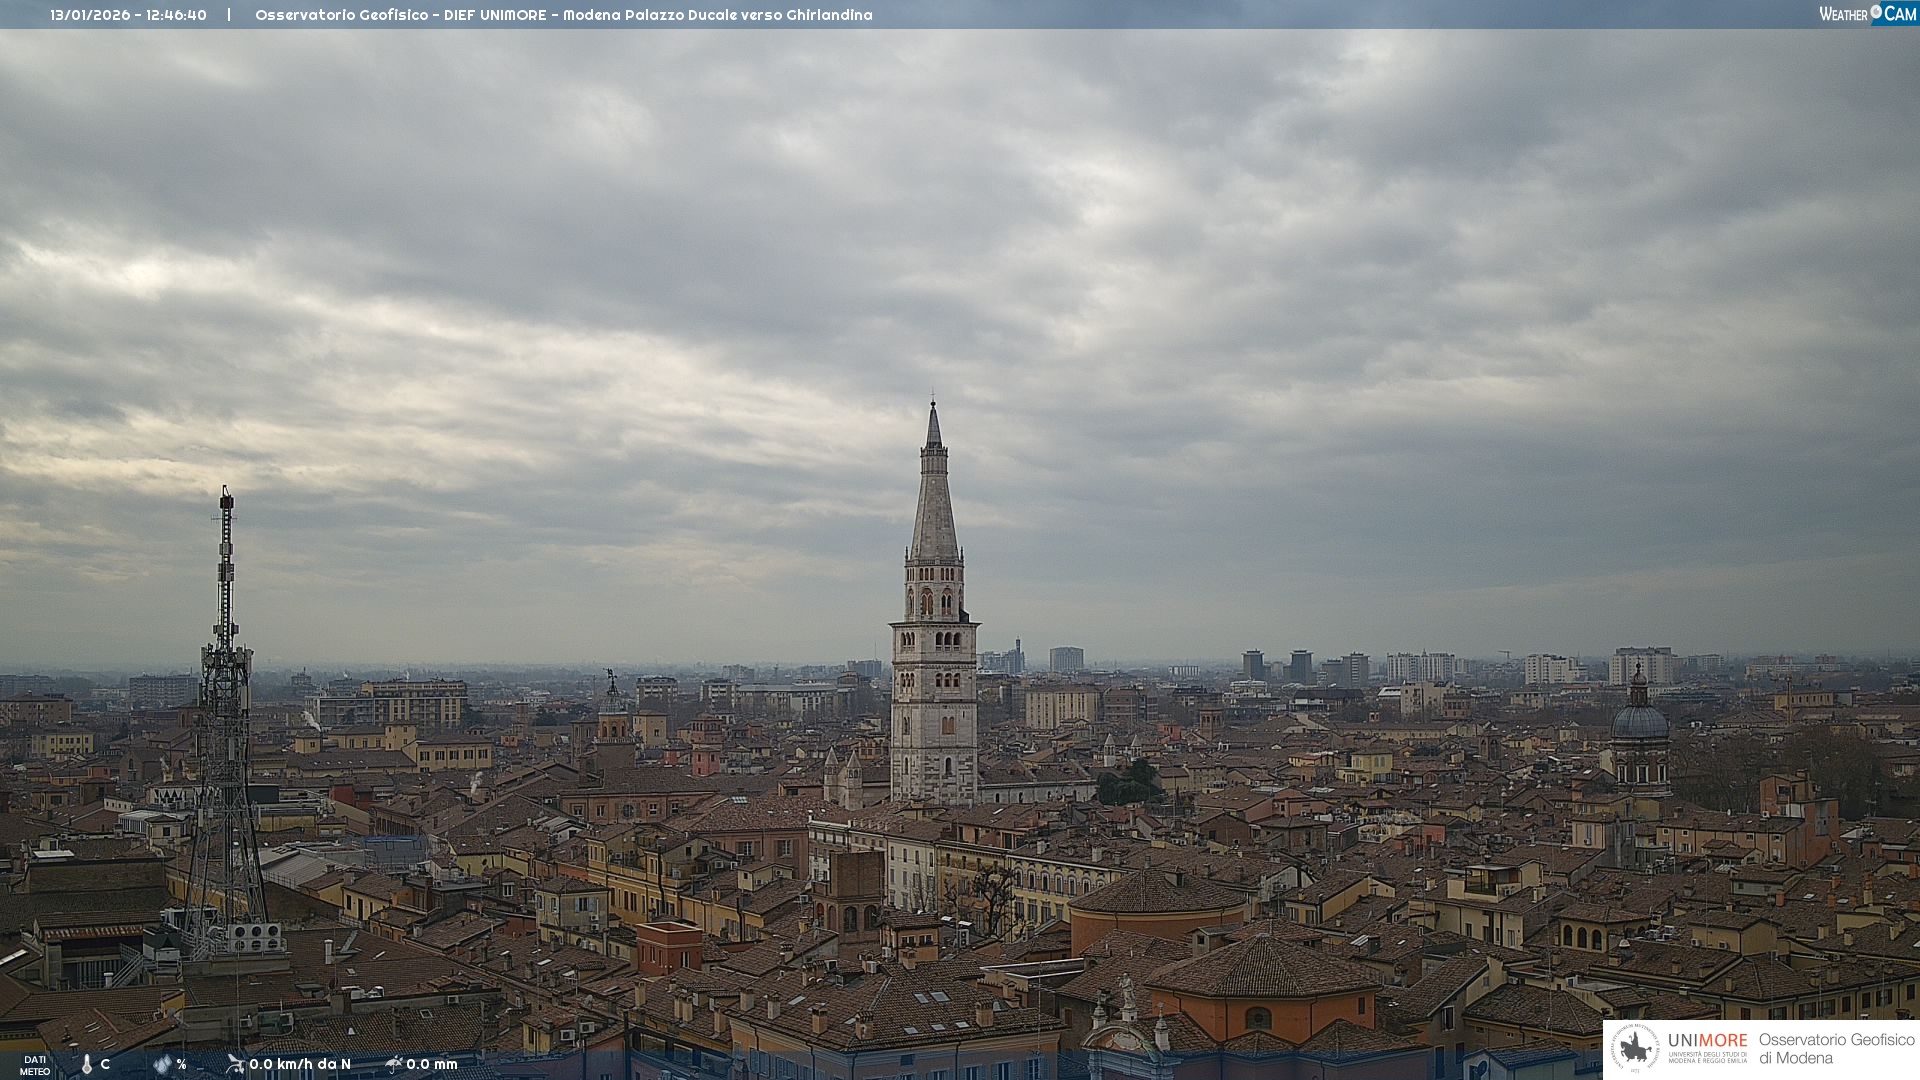
Task: Click the WeatherCam camera lens logo
Action: pyautogui.click(x=1876, y=12)
